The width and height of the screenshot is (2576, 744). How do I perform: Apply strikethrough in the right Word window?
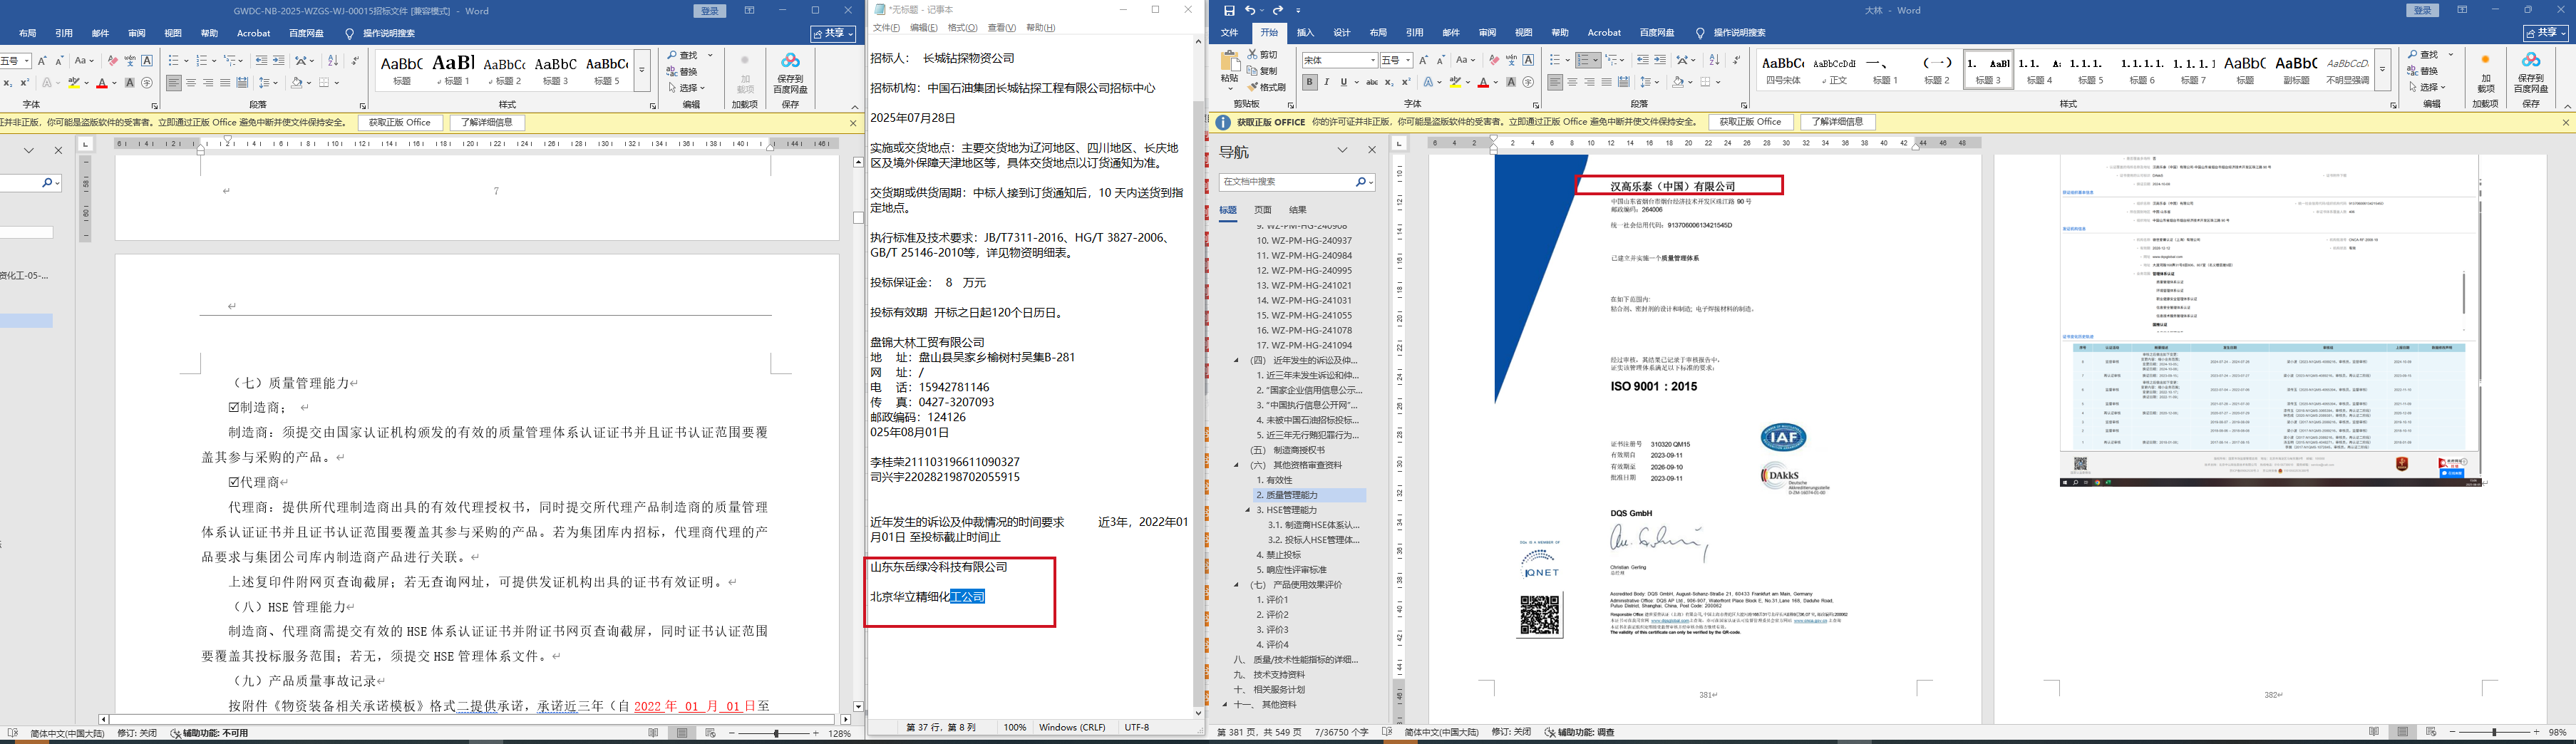coord(1372,82)
